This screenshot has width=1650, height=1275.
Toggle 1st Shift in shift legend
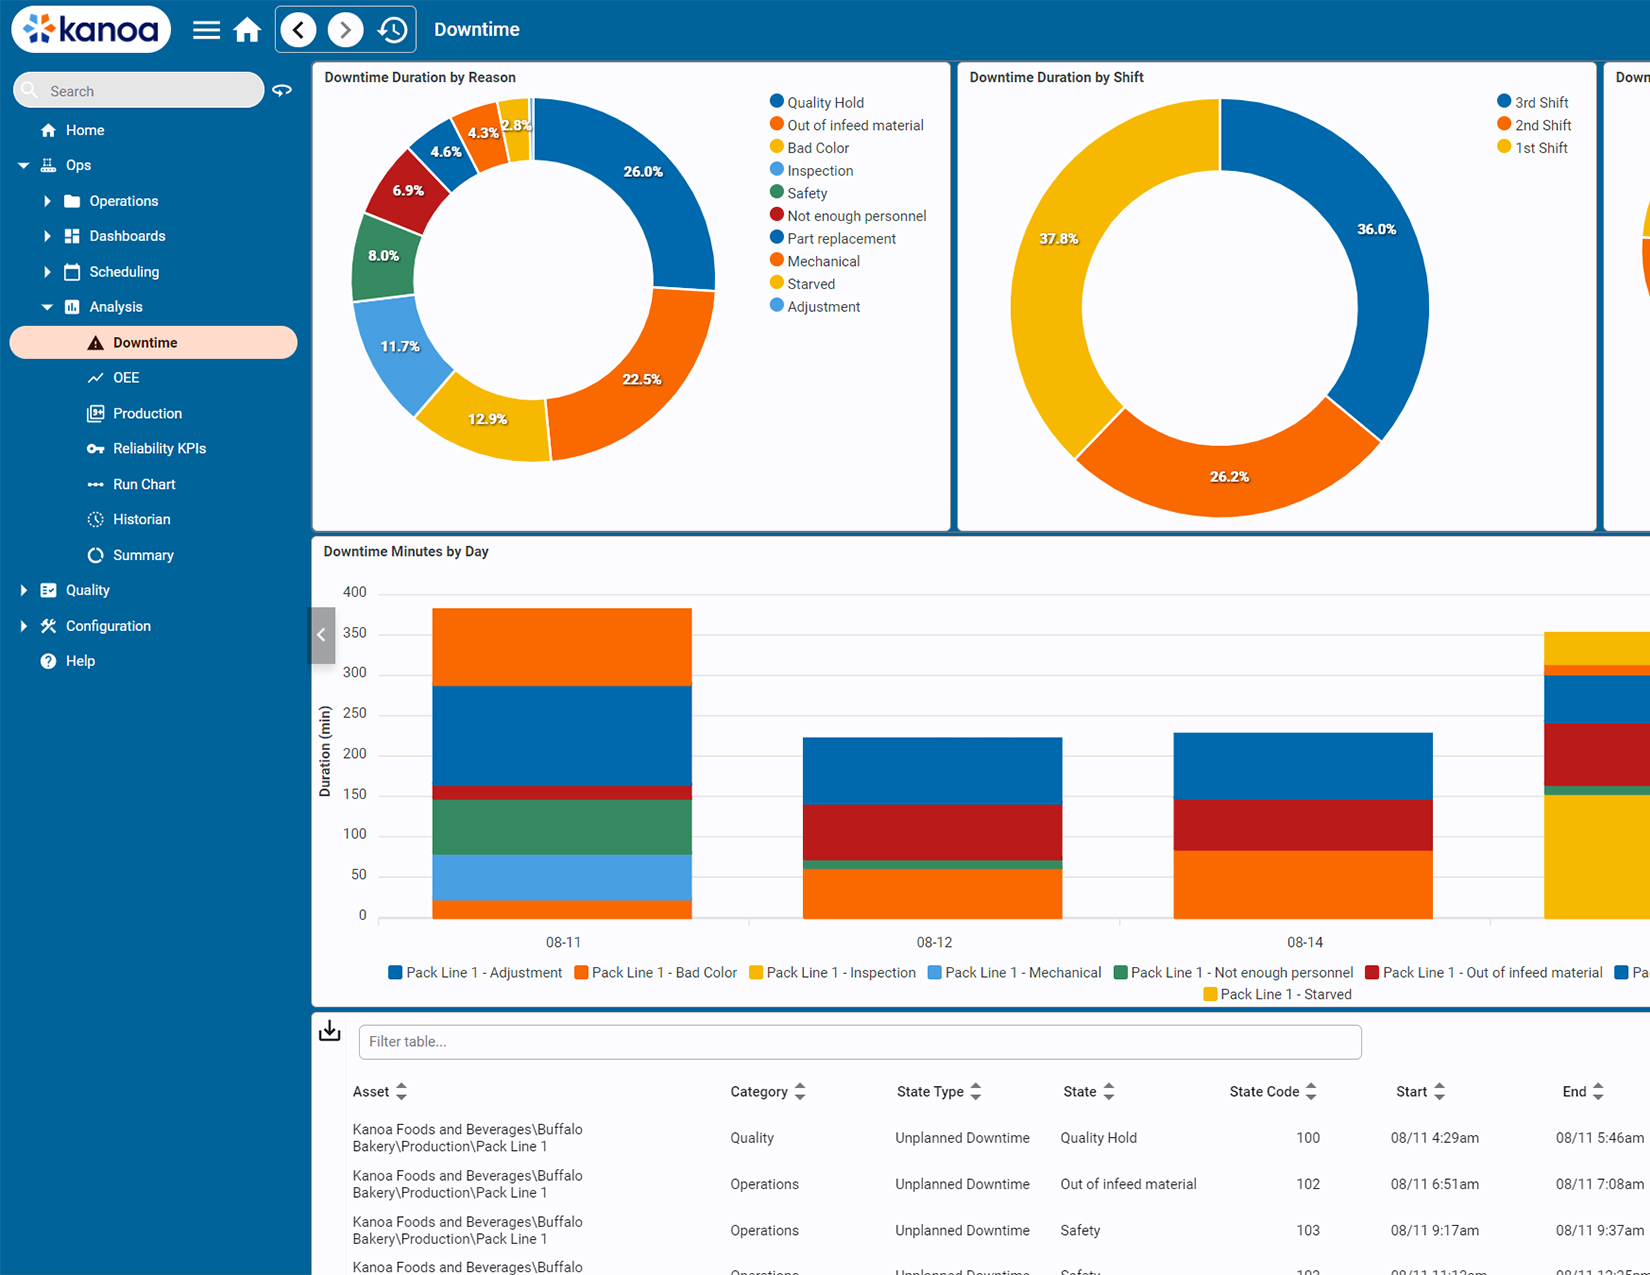point(1533,148)
